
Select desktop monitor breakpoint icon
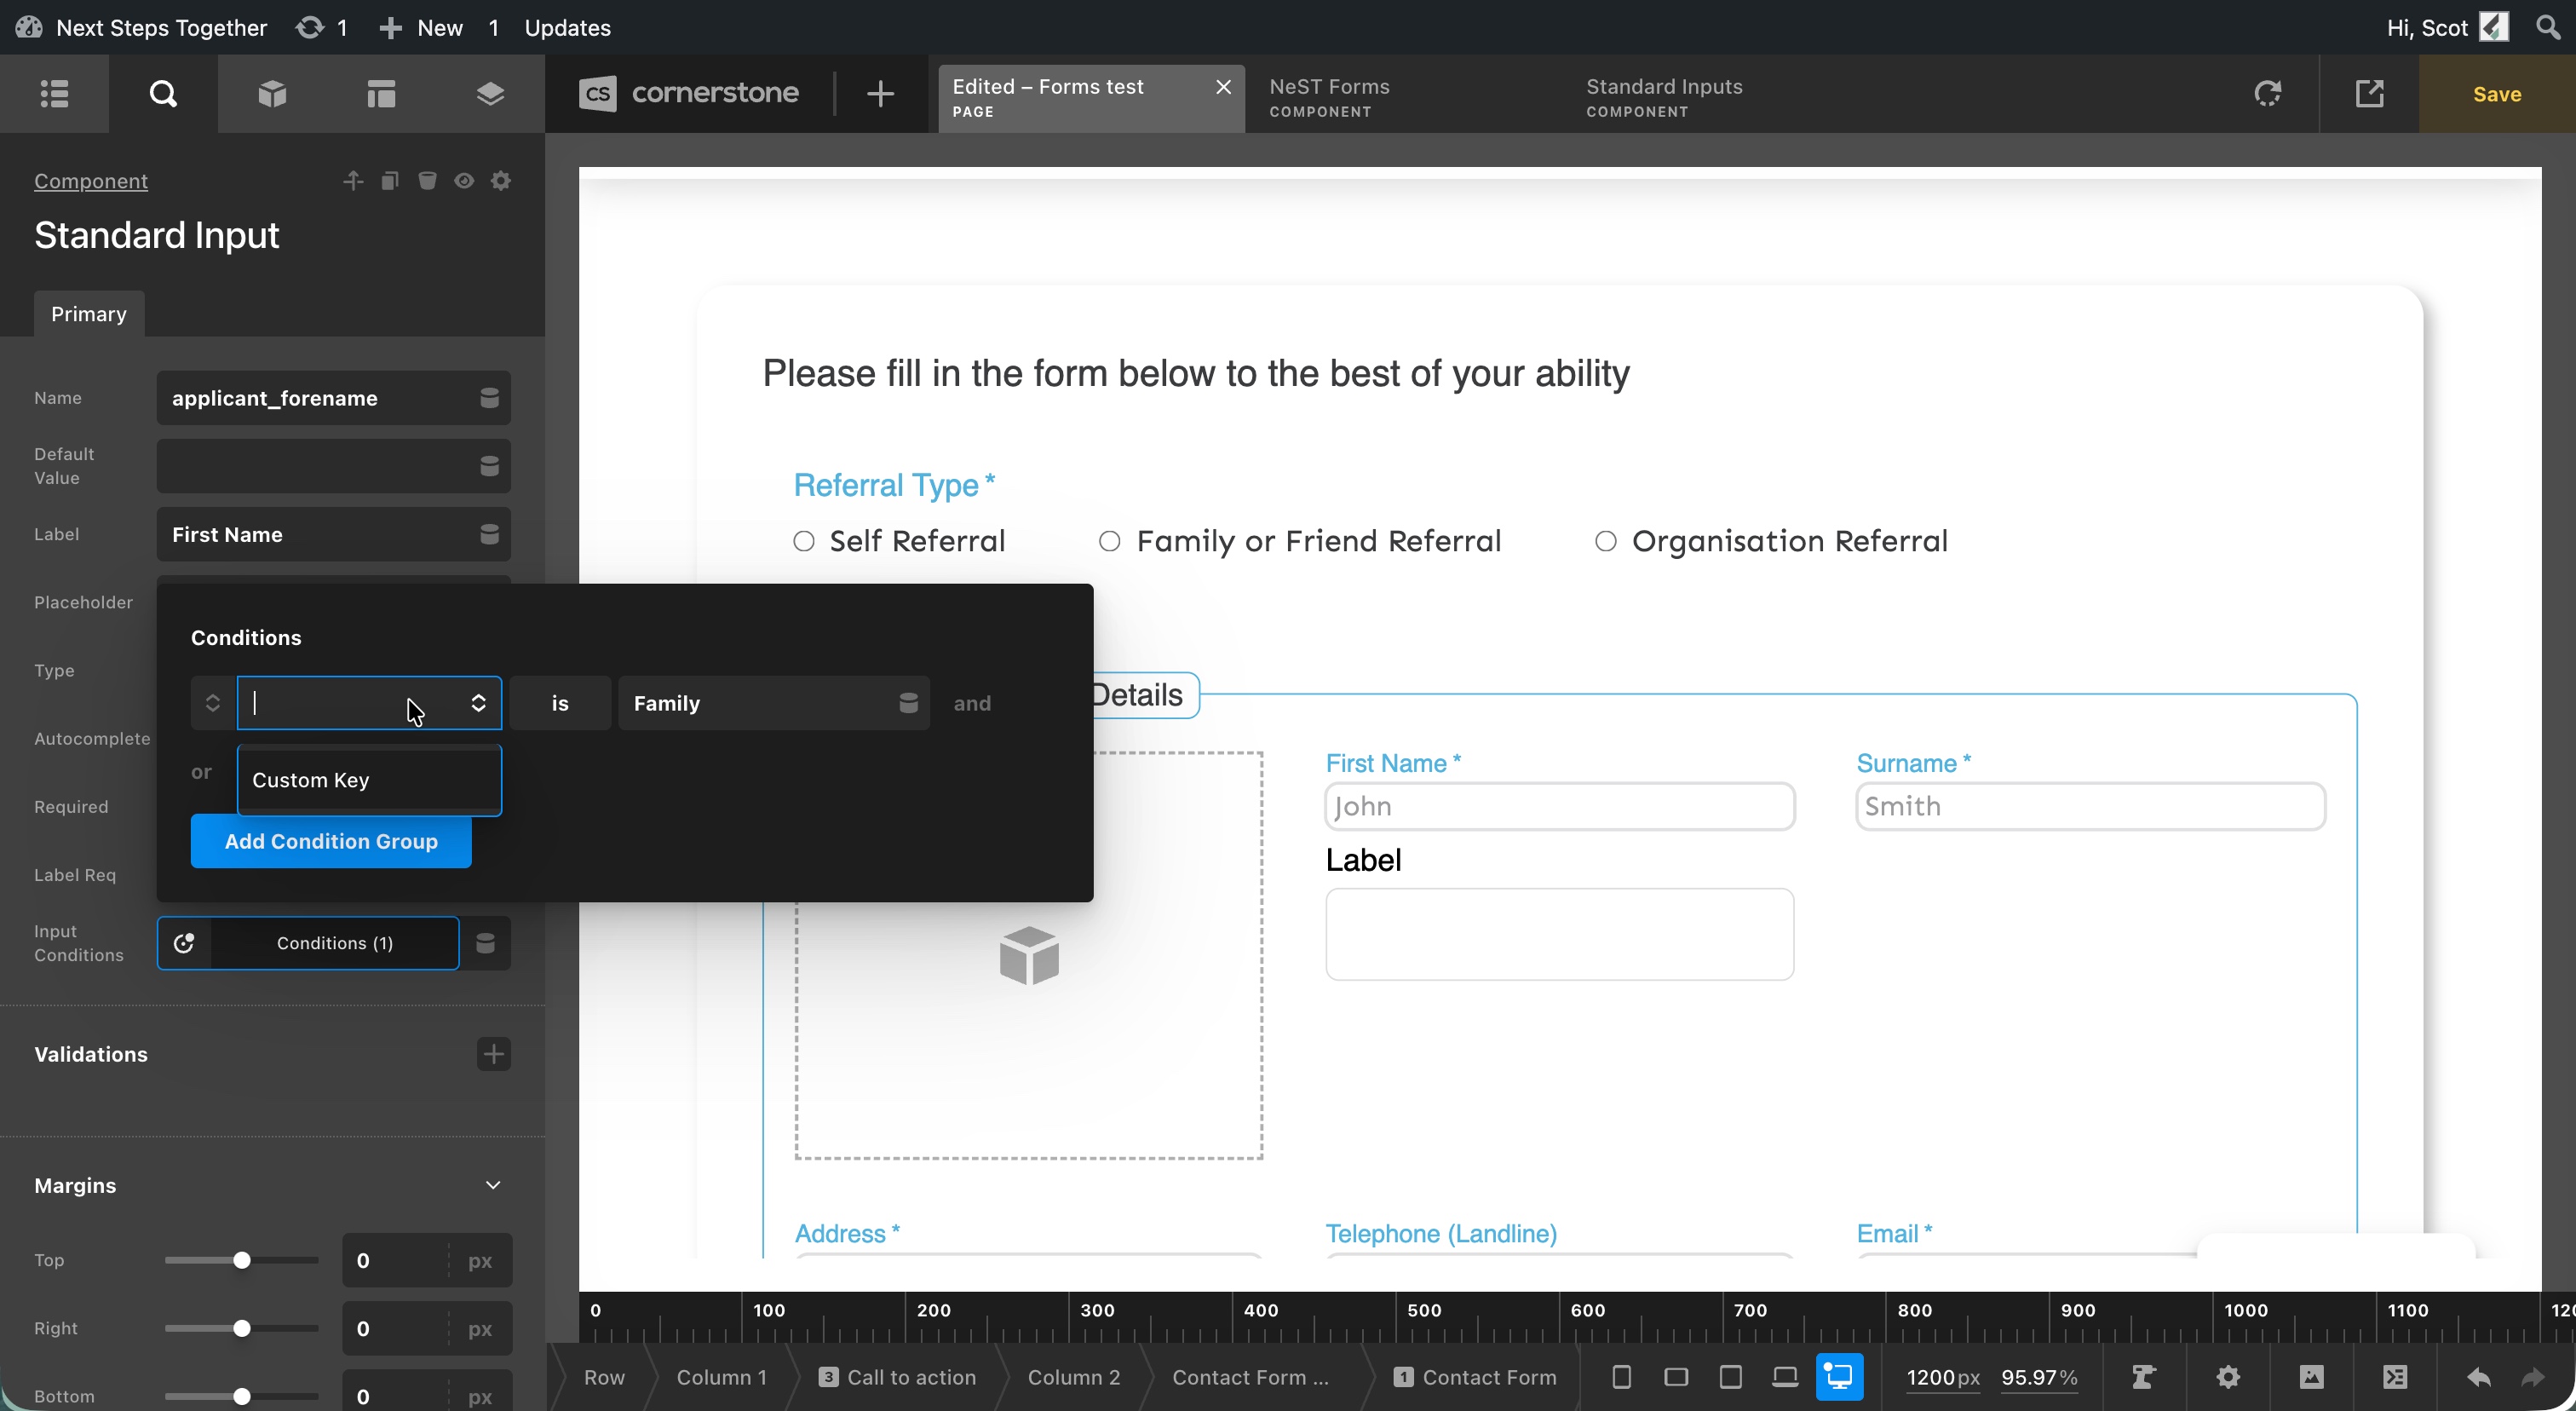(x=1839, y=1377)
